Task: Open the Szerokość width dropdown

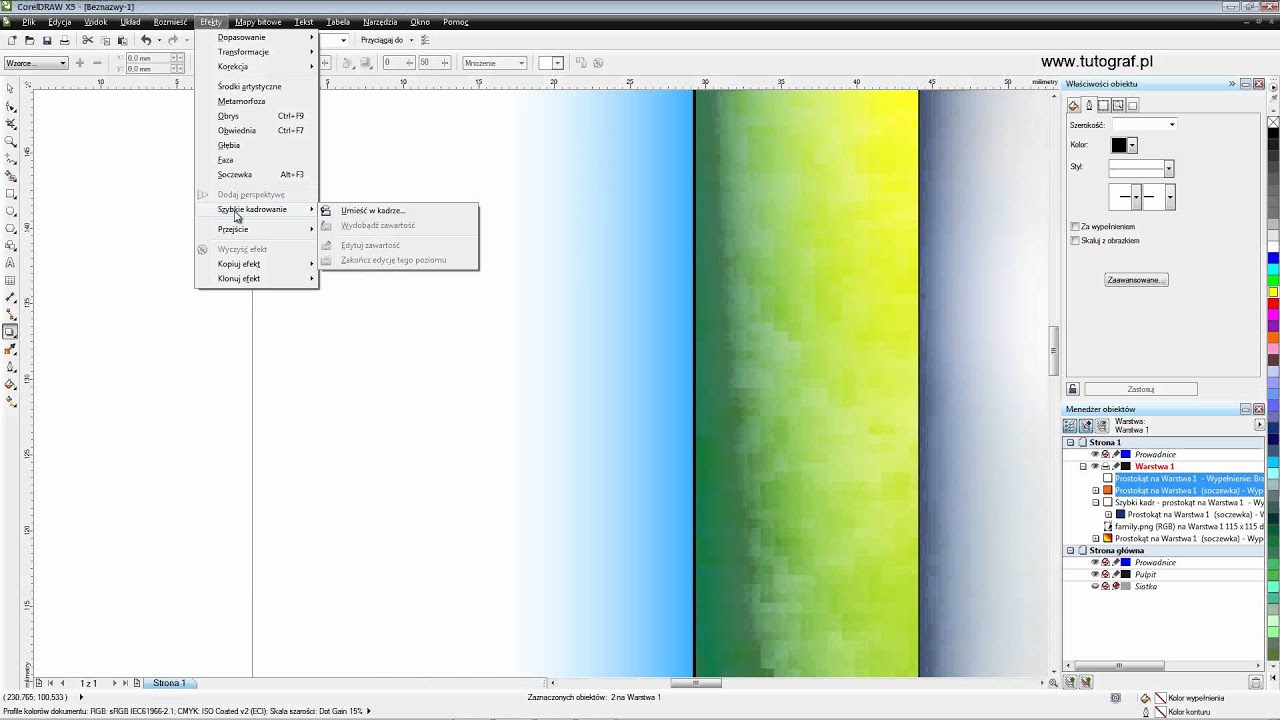Action: 1172,125
